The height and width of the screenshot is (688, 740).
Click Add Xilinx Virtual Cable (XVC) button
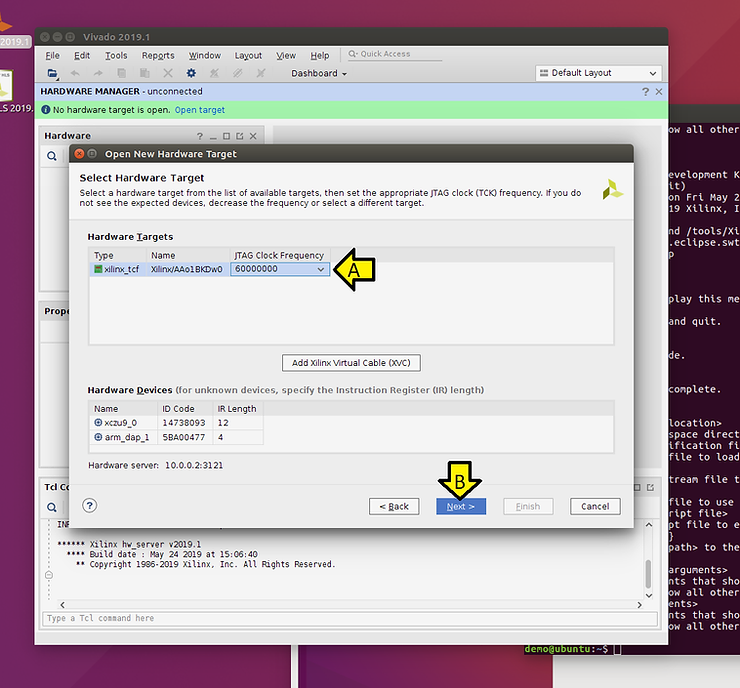[351, 362]
